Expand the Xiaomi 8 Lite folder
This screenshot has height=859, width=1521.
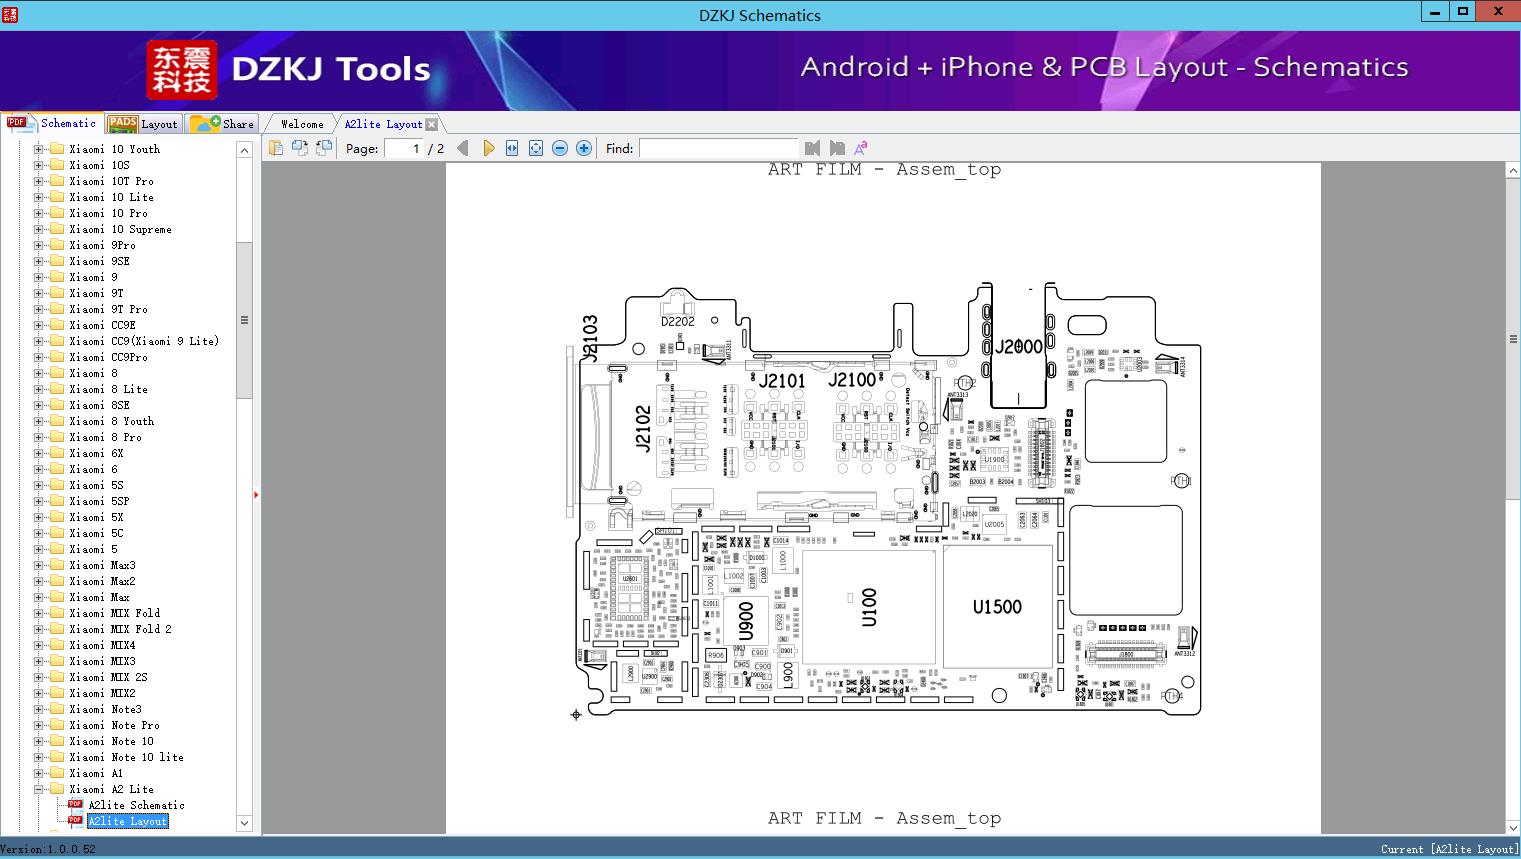pos(38,389)
